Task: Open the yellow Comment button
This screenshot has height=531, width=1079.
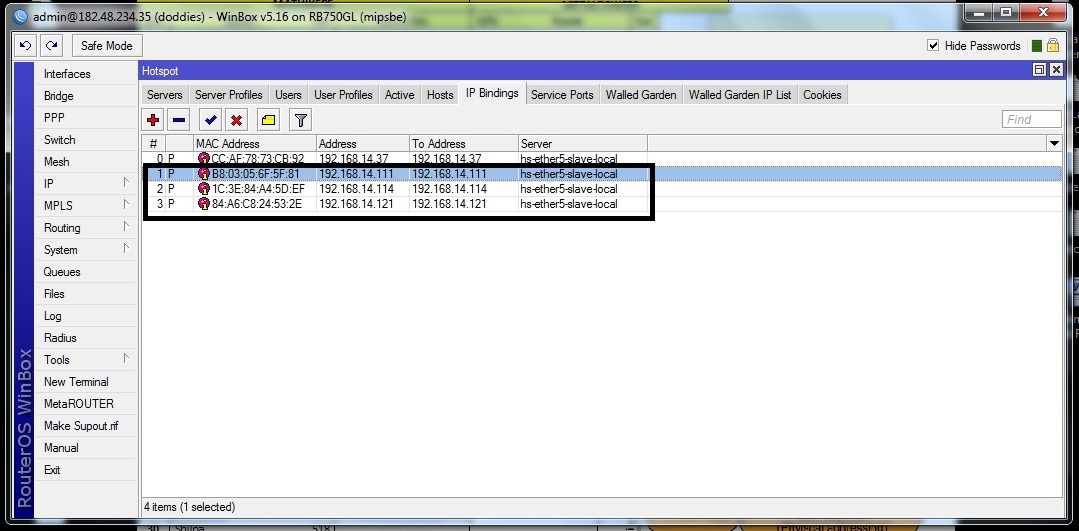Action: pos(268,120)
